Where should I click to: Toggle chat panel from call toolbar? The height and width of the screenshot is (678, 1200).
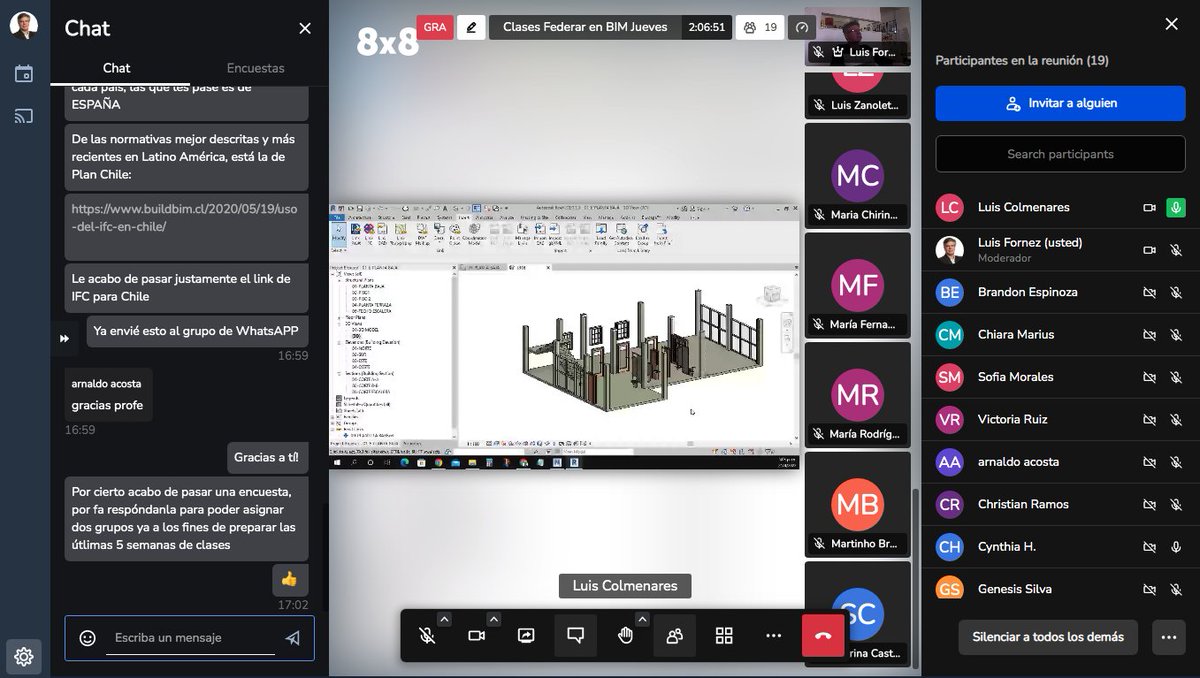click(575, 636)
